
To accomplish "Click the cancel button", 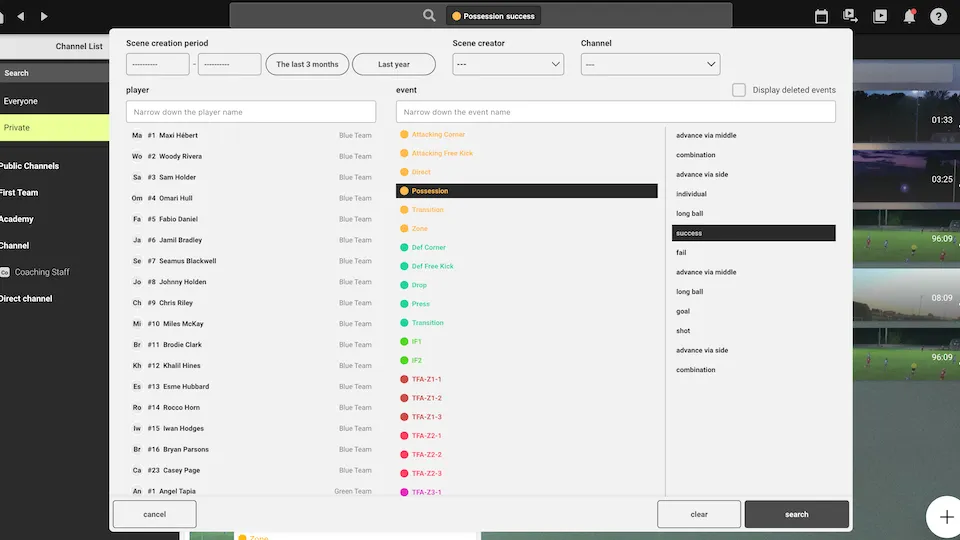I will 154,514.
